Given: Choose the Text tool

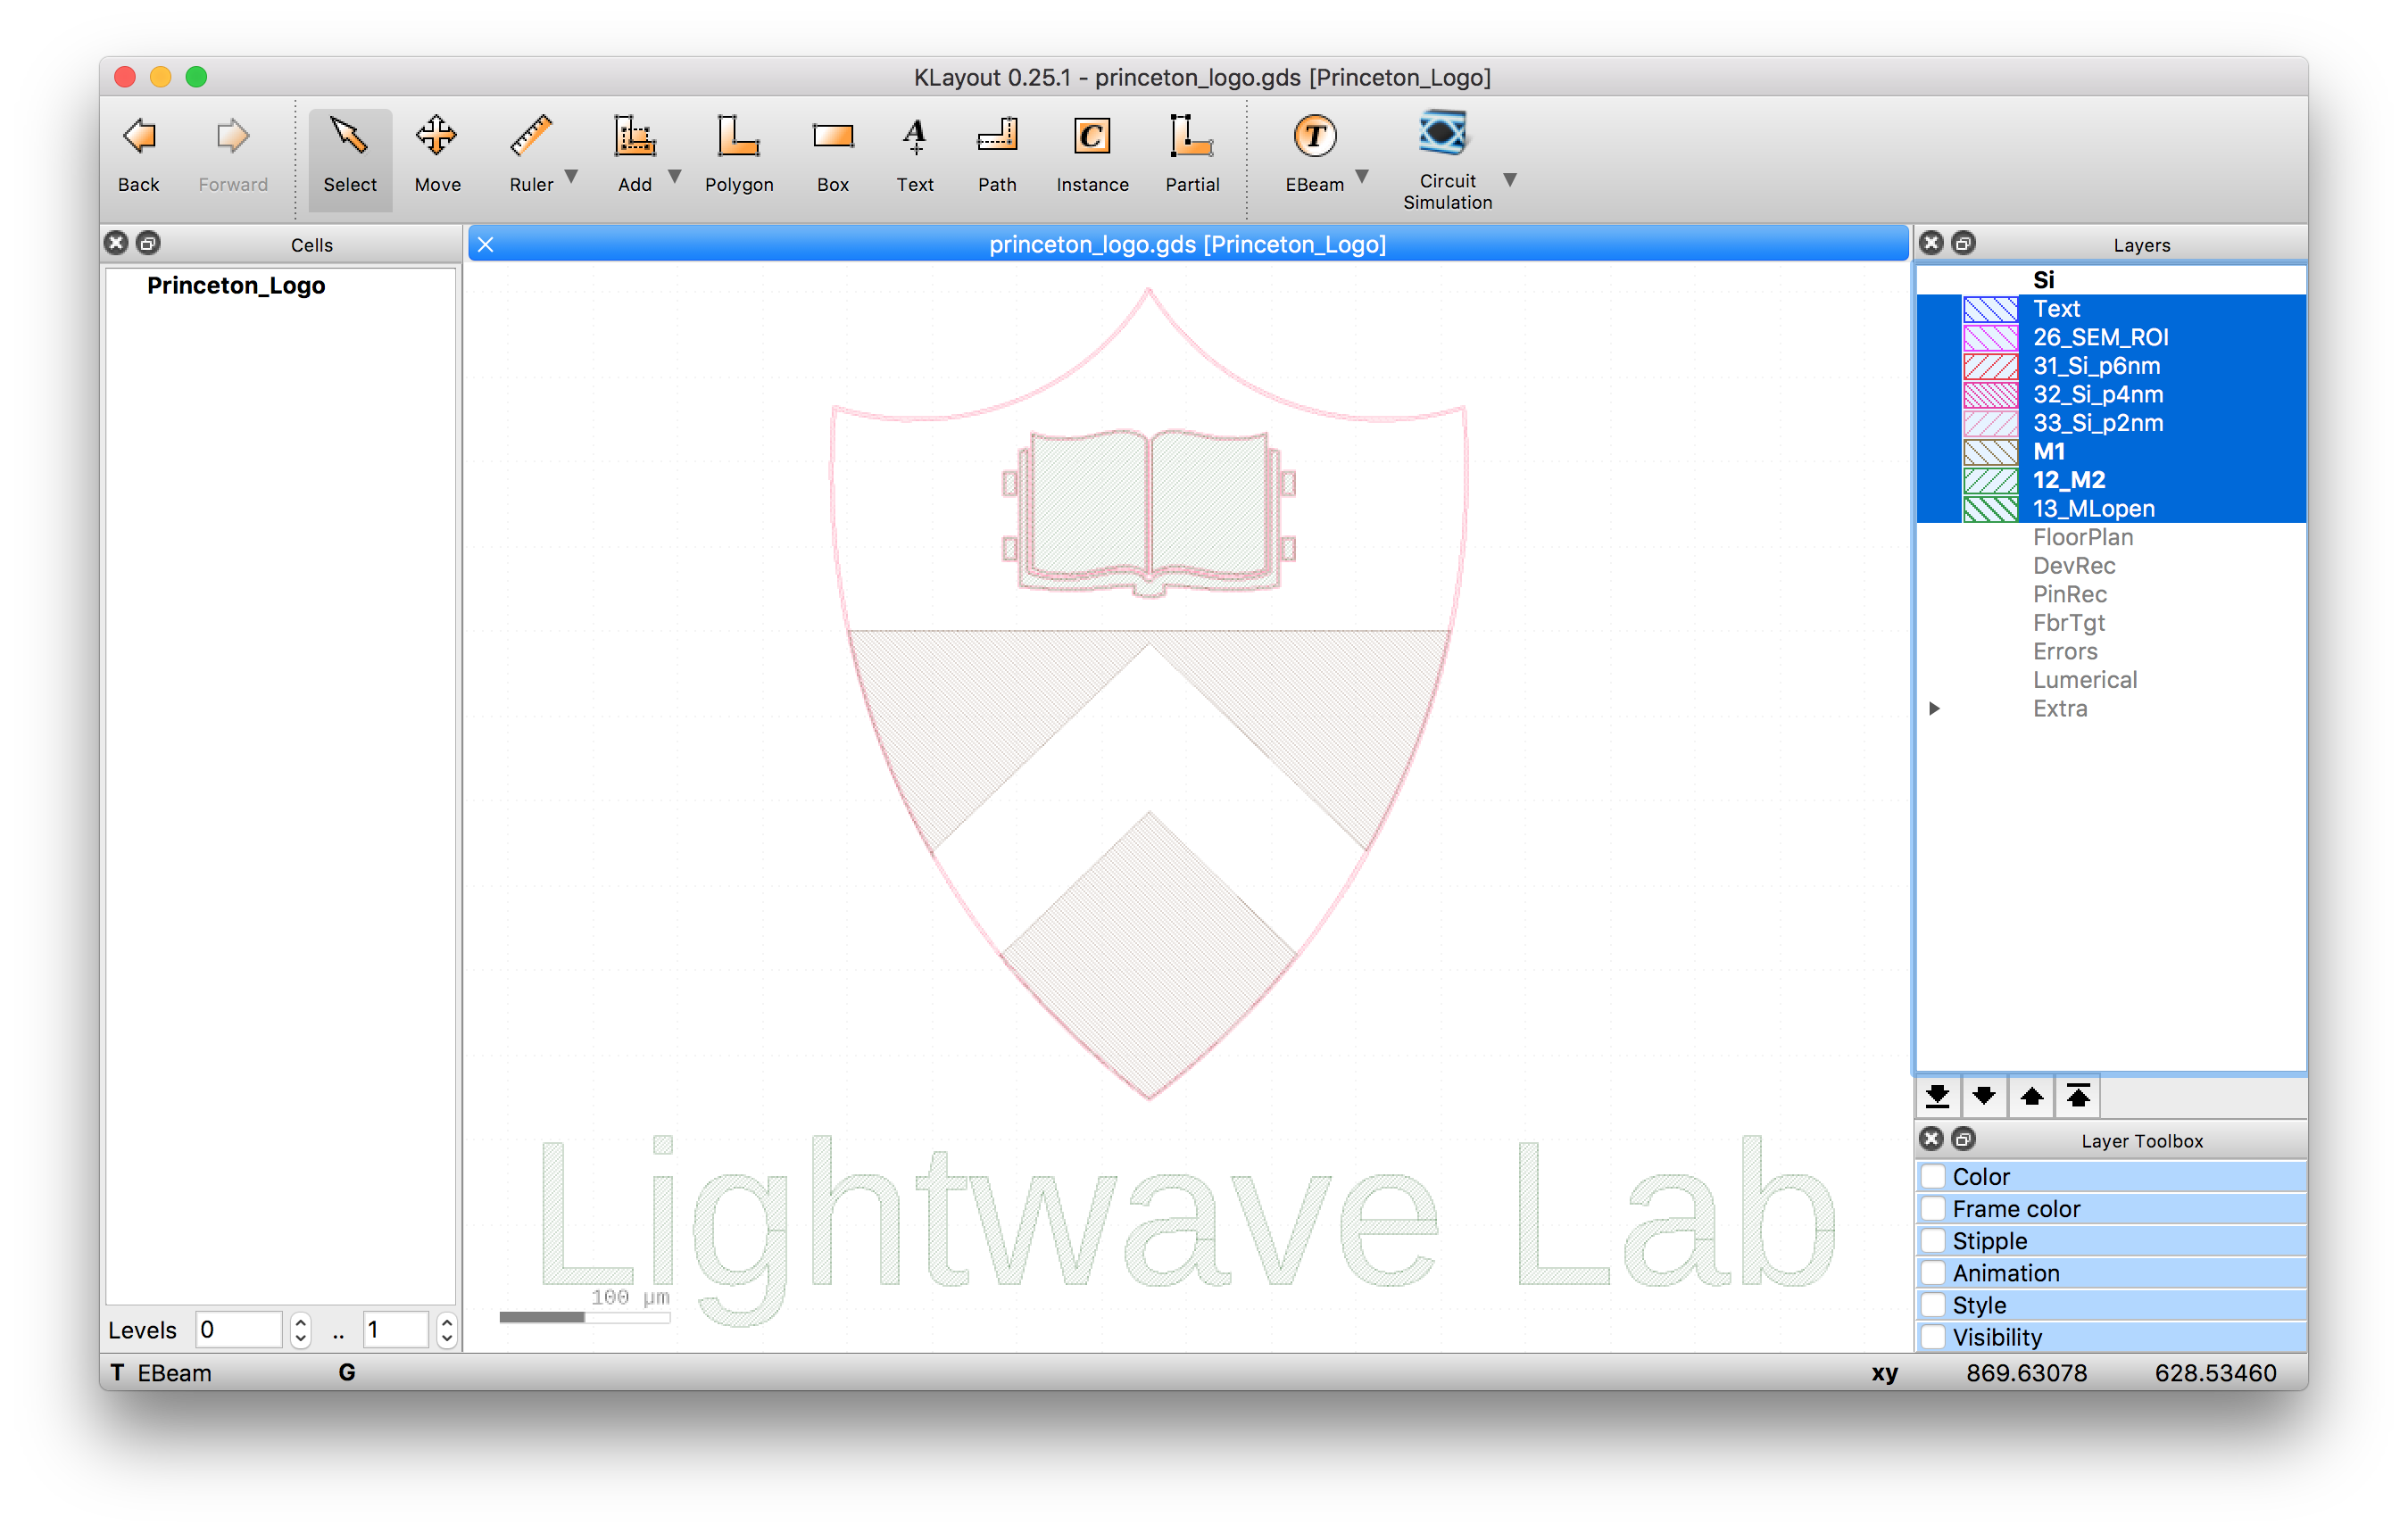Looking at the screenshot, I should pyautogui.click(x=914, y=155).
